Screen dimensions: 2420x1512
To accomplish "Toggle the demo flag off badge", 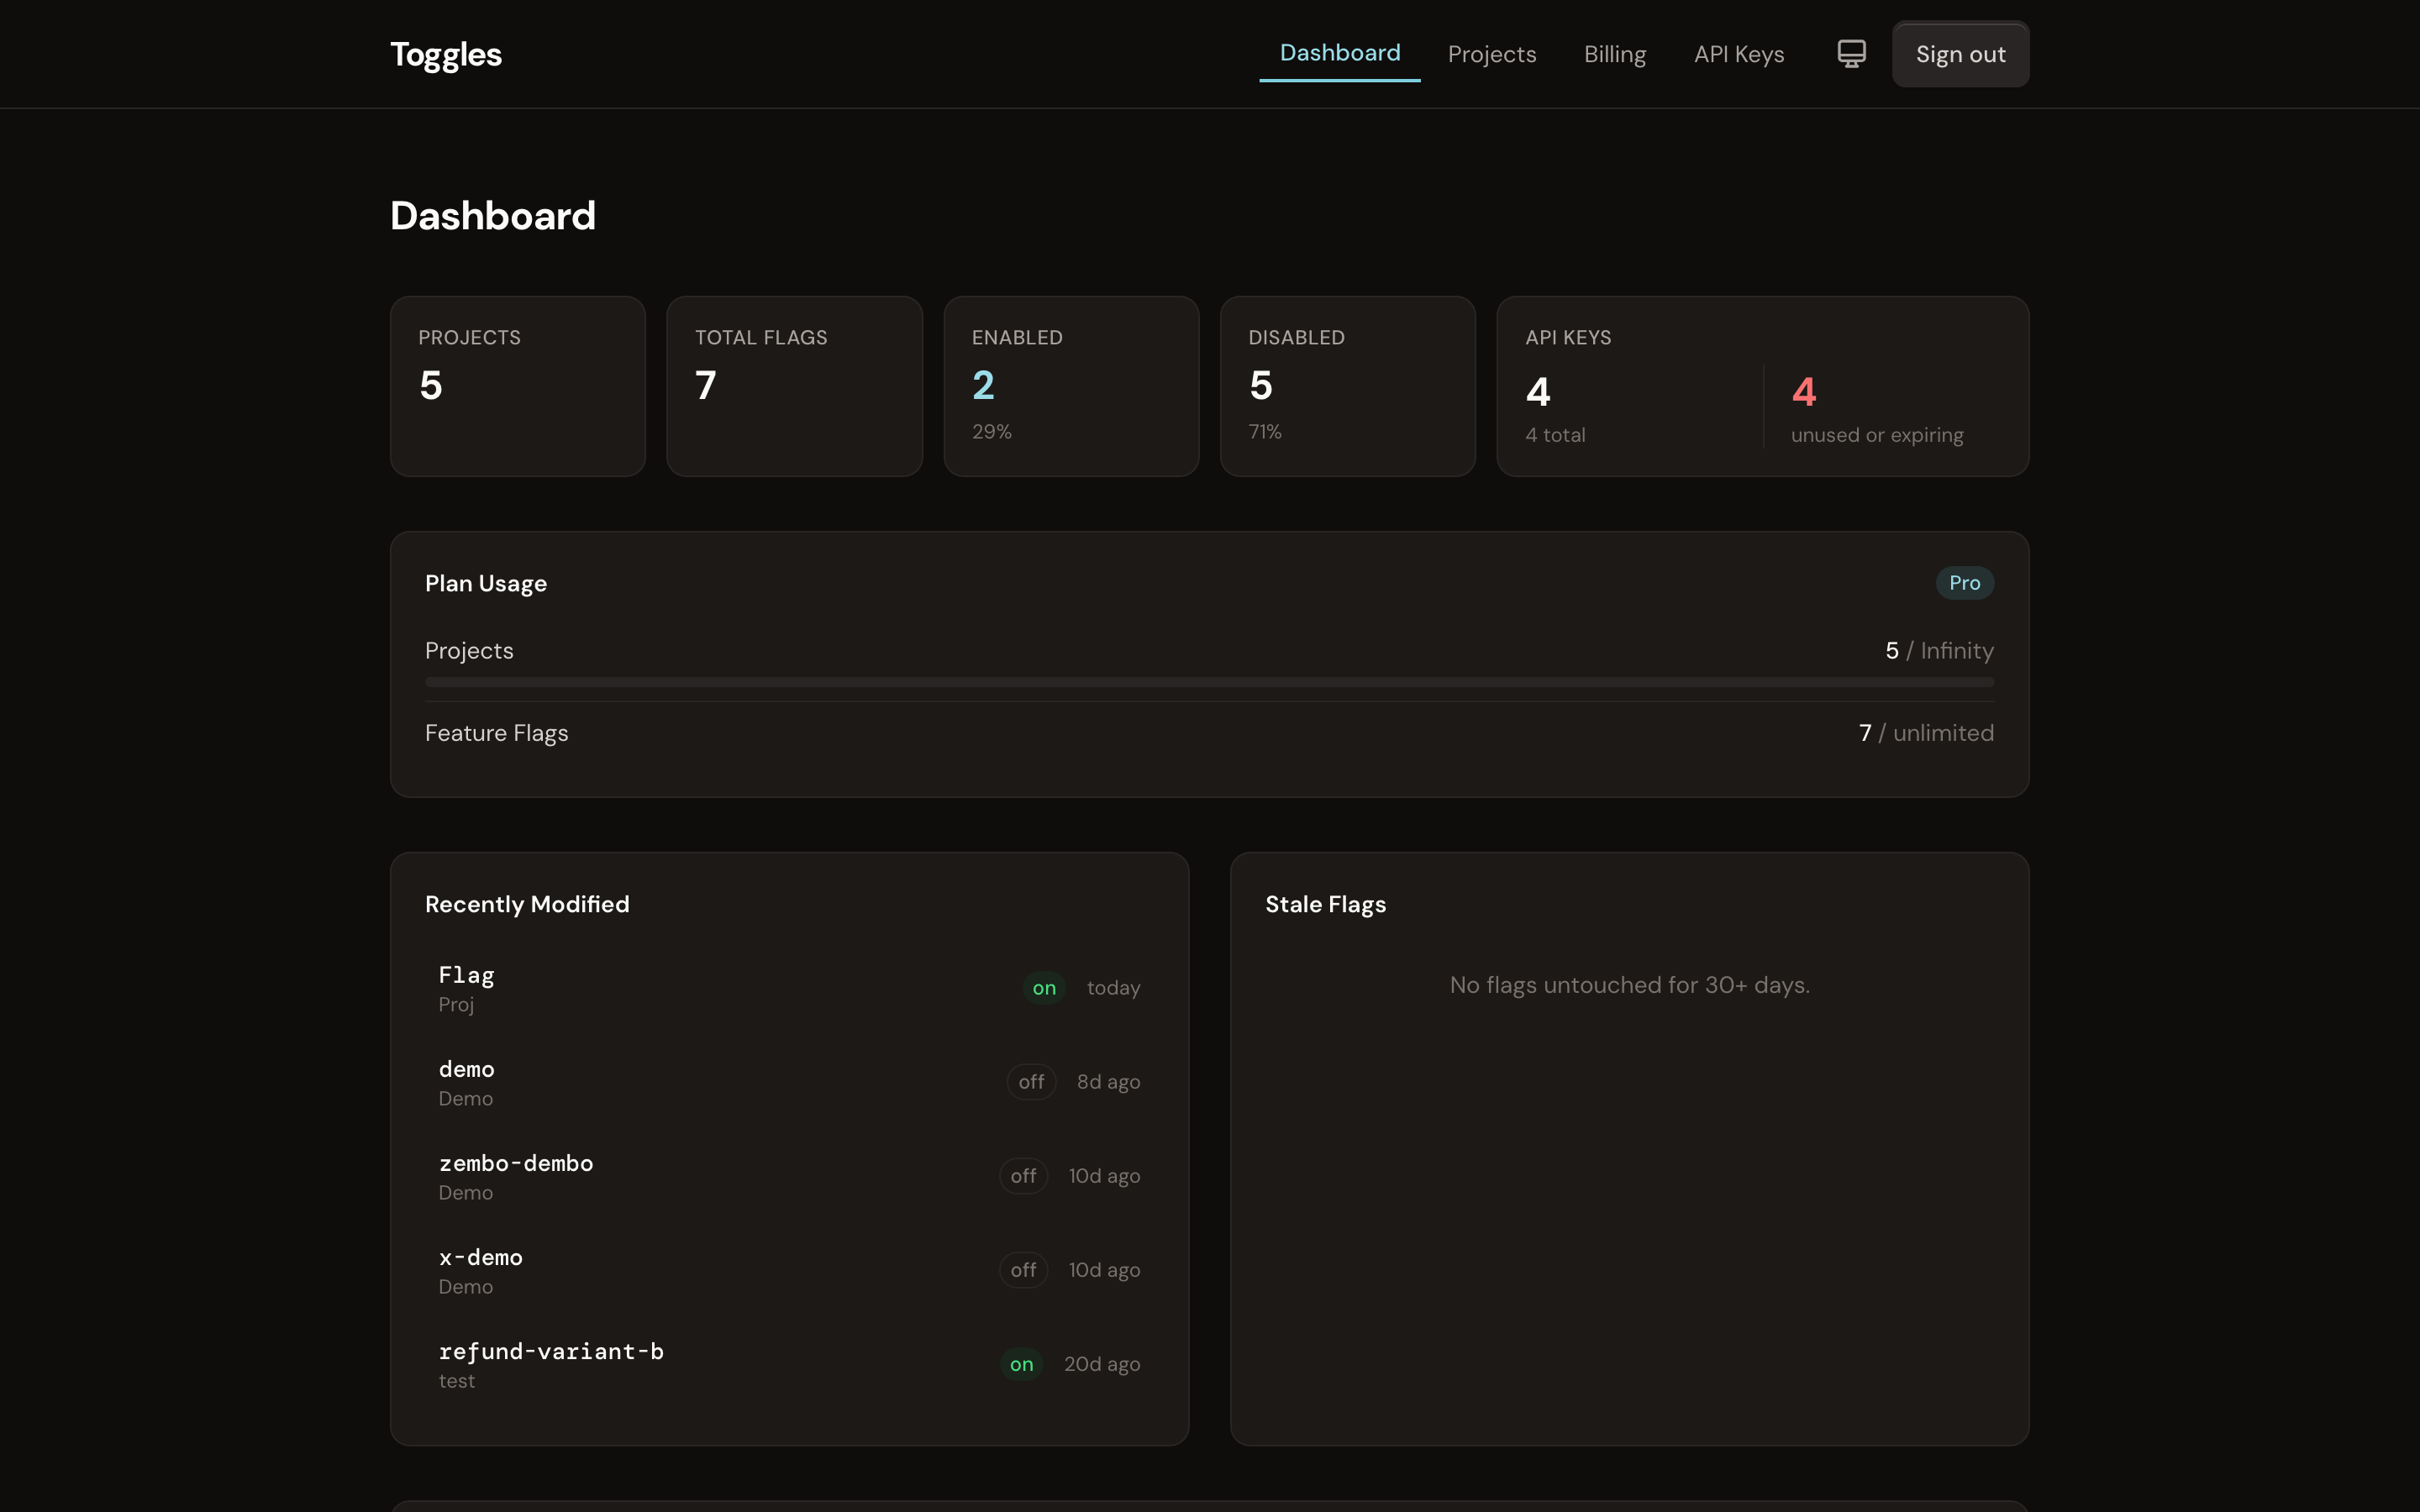I will click(x=1030, y=1081).
